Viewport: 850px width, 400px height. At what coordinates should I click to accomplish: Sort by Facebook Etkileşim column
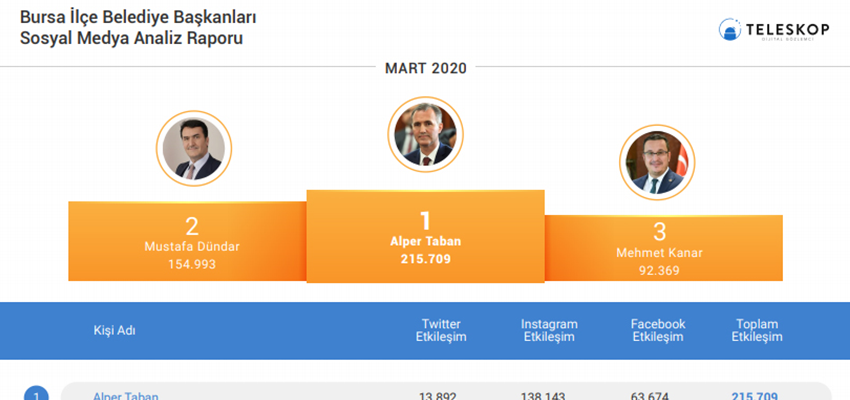pos(658,331)
